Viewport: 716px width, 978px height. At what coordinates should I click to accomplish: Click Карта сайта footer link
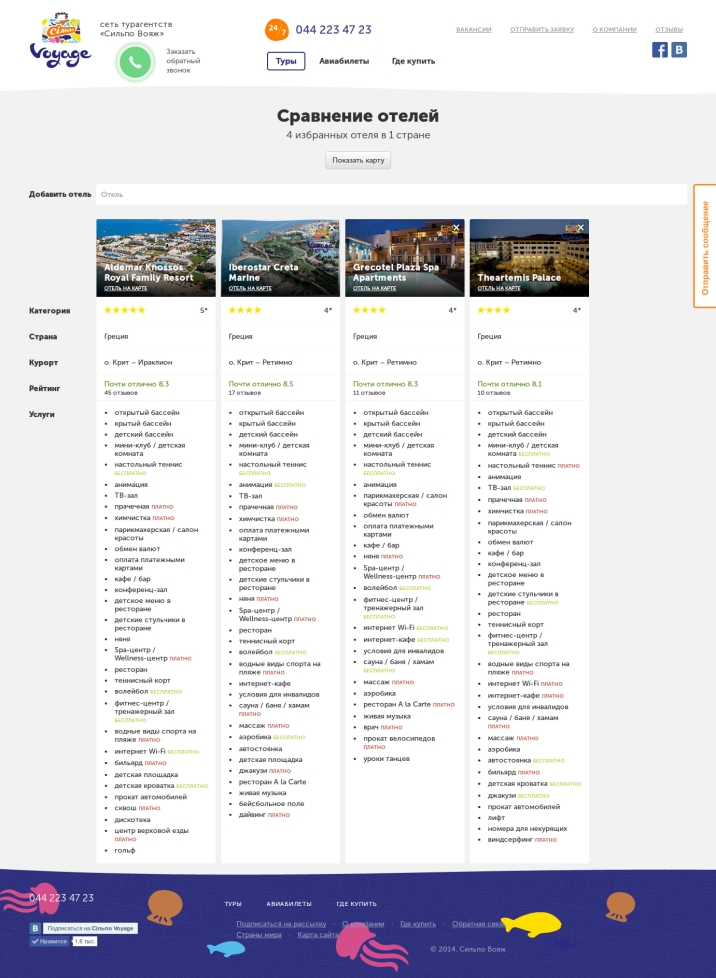(x=317, y=934)
